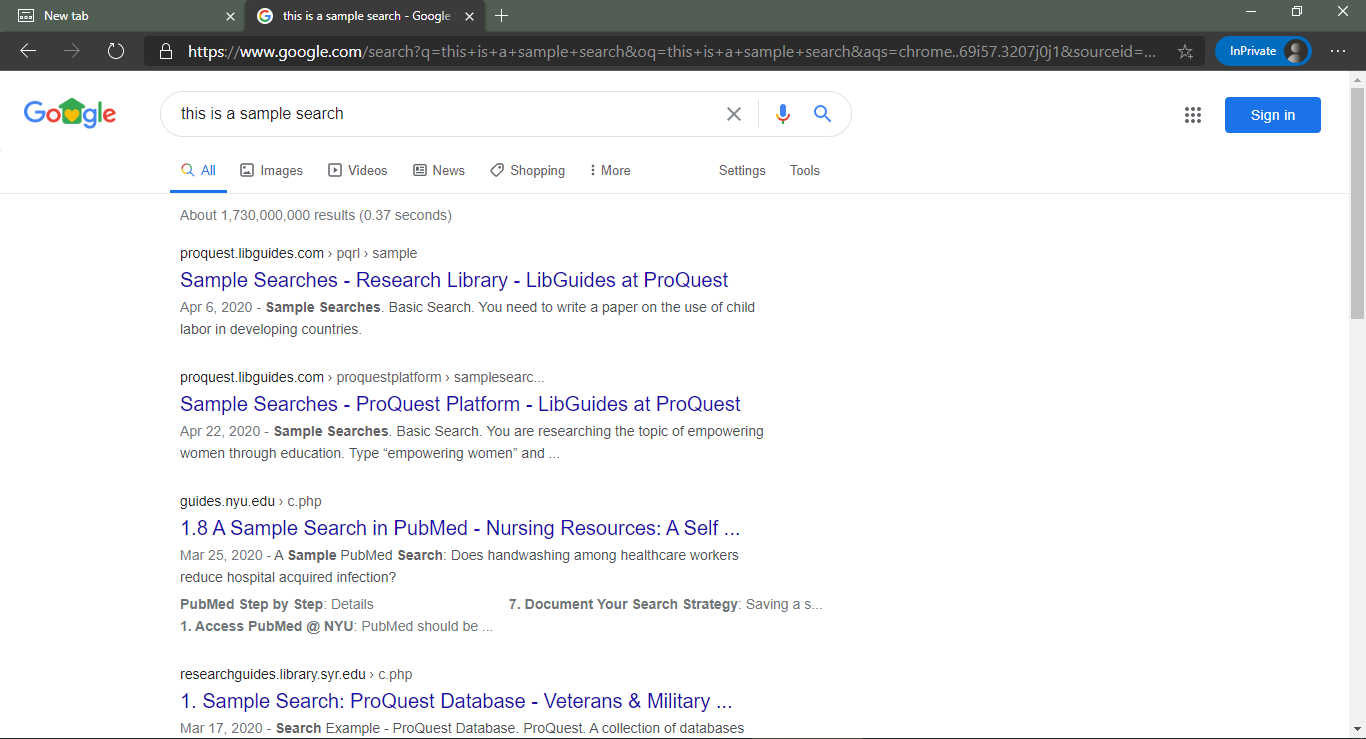1366x739 pixels.
Task: Click researchguides.library.syr.edu breadcrumb
Action: (x=296, y=674)
